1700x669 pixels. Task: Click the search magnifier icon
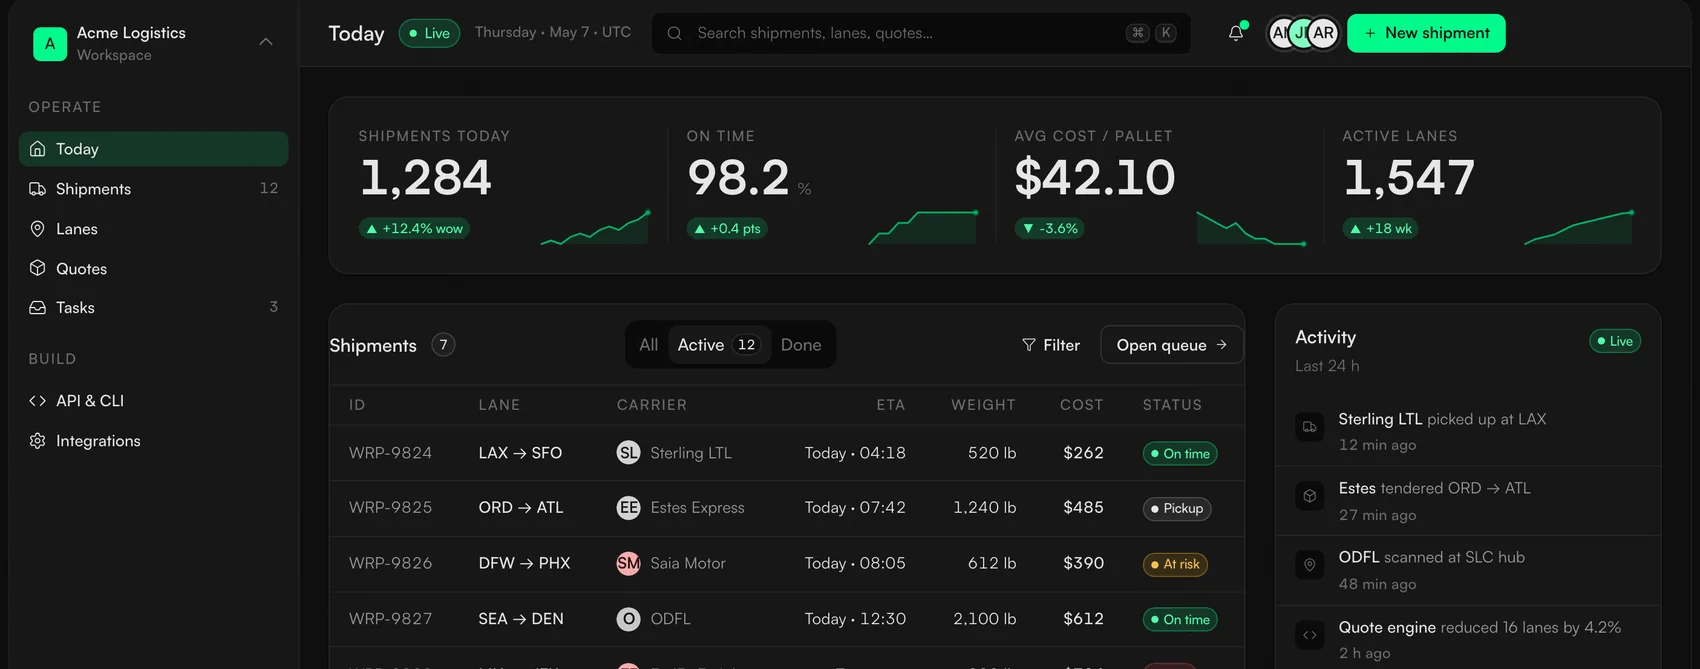tap(675, 33)
